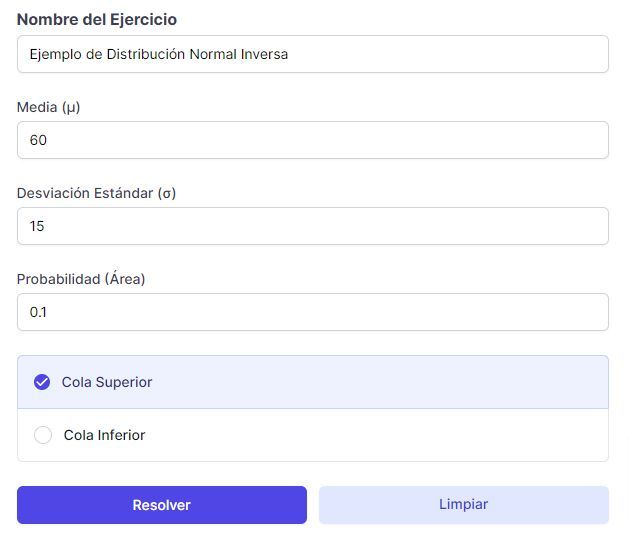Place cursor on the value 15
The height and width of the screenshot is (542, 630).
[37, 226]
